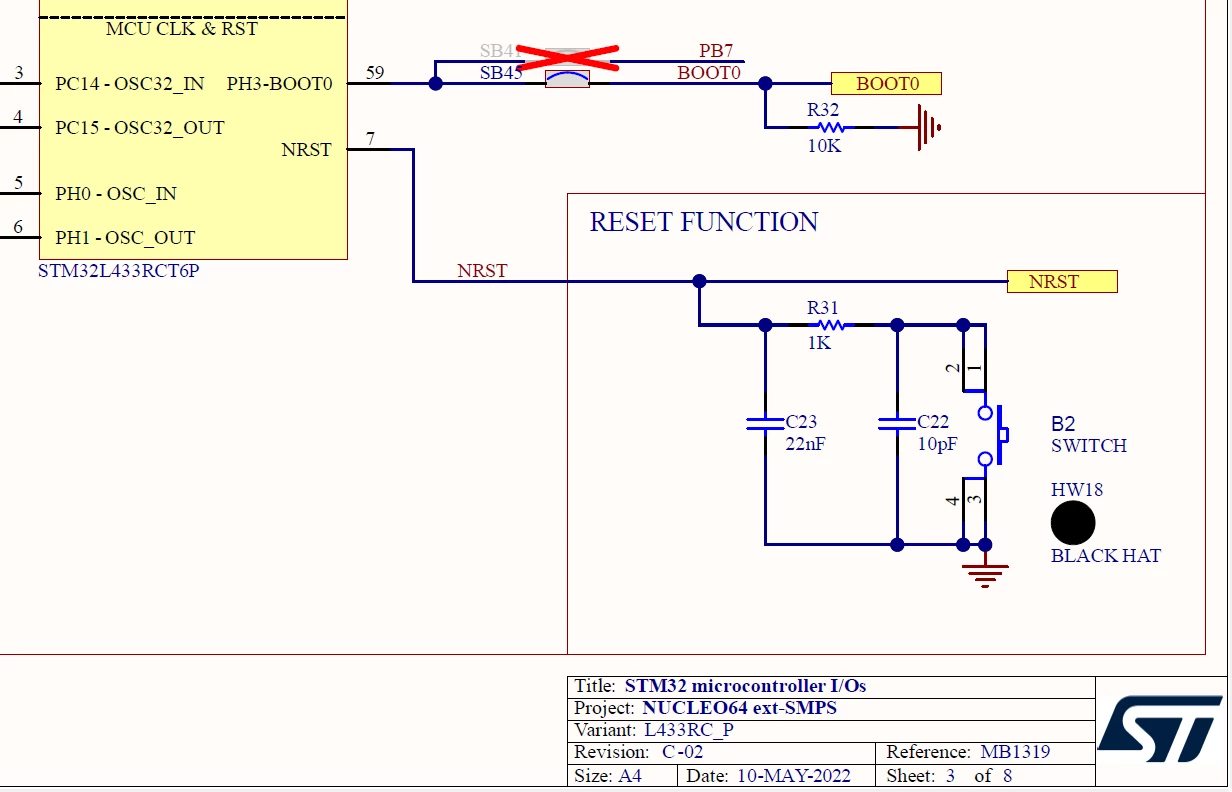Click the Revision C-02 field
Viewport: 1232px width, 792px height.
click(722, 752)
